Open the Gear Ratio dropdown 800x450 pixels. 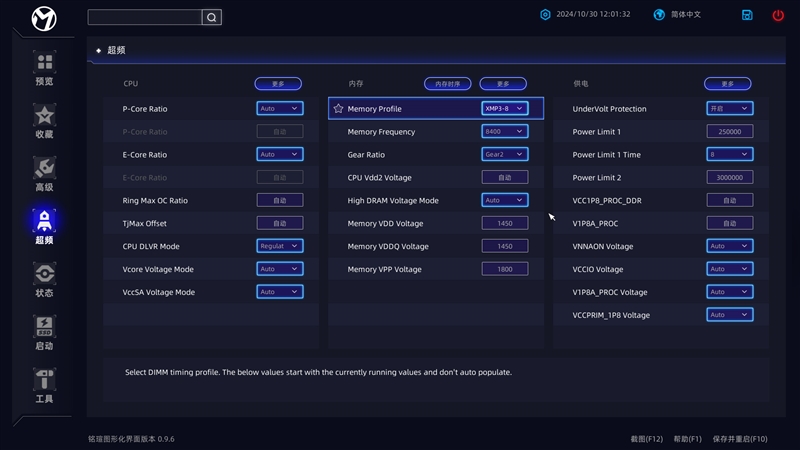[x=504, y=155]
